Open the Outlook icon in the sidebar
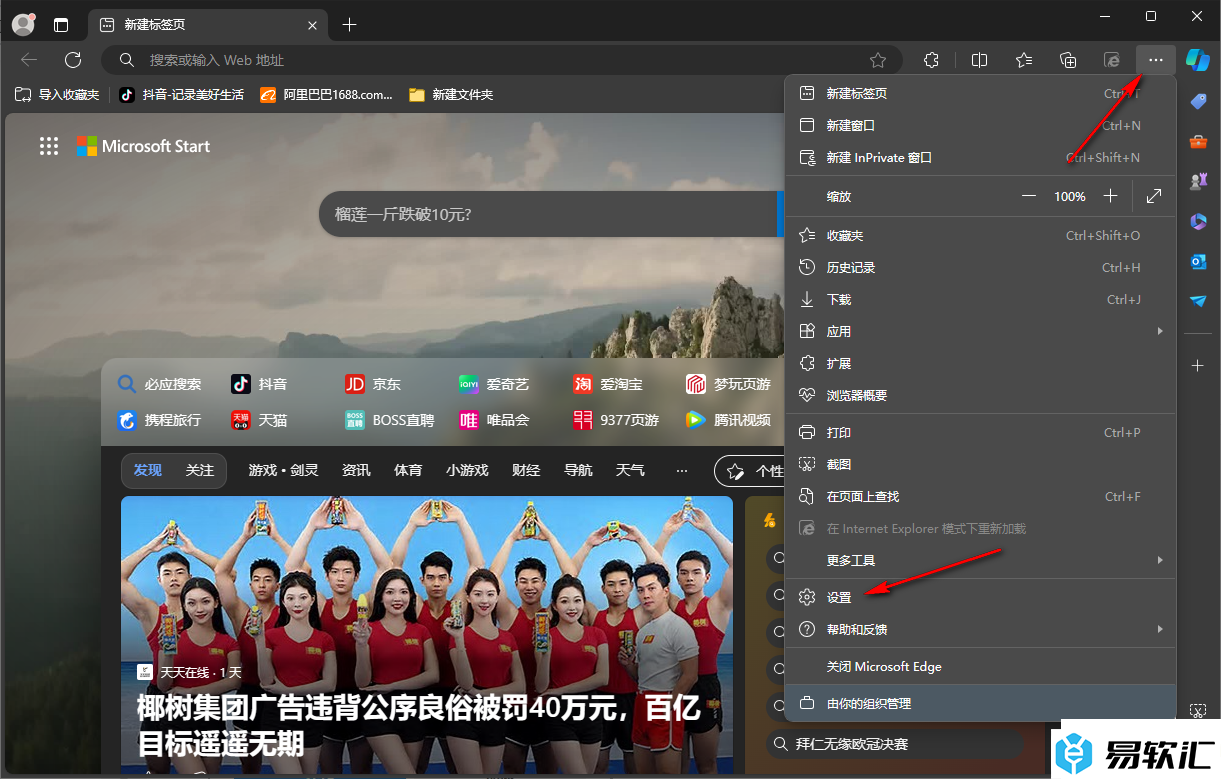Screen dimensions: 1221x779 point(1197,261)
